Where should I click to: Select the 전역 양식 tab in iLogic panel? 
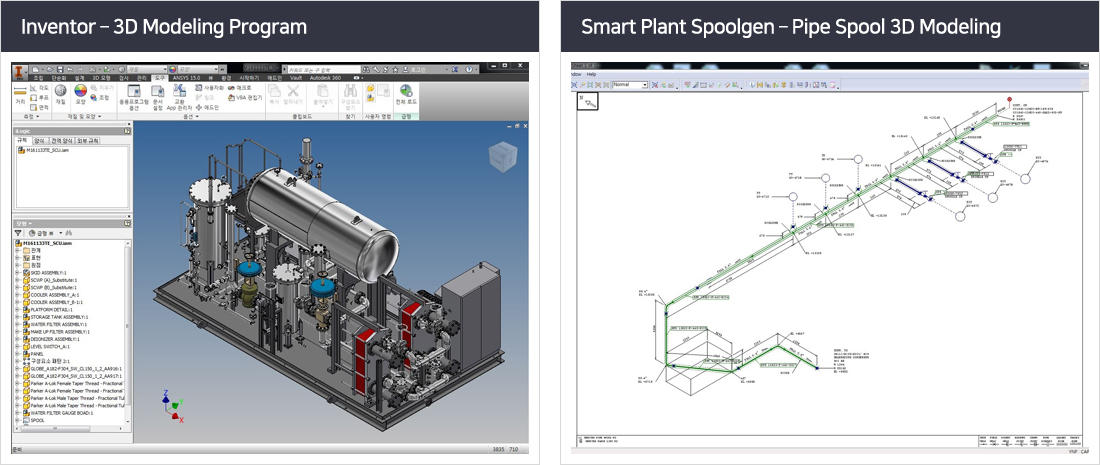tap(62, 141)
